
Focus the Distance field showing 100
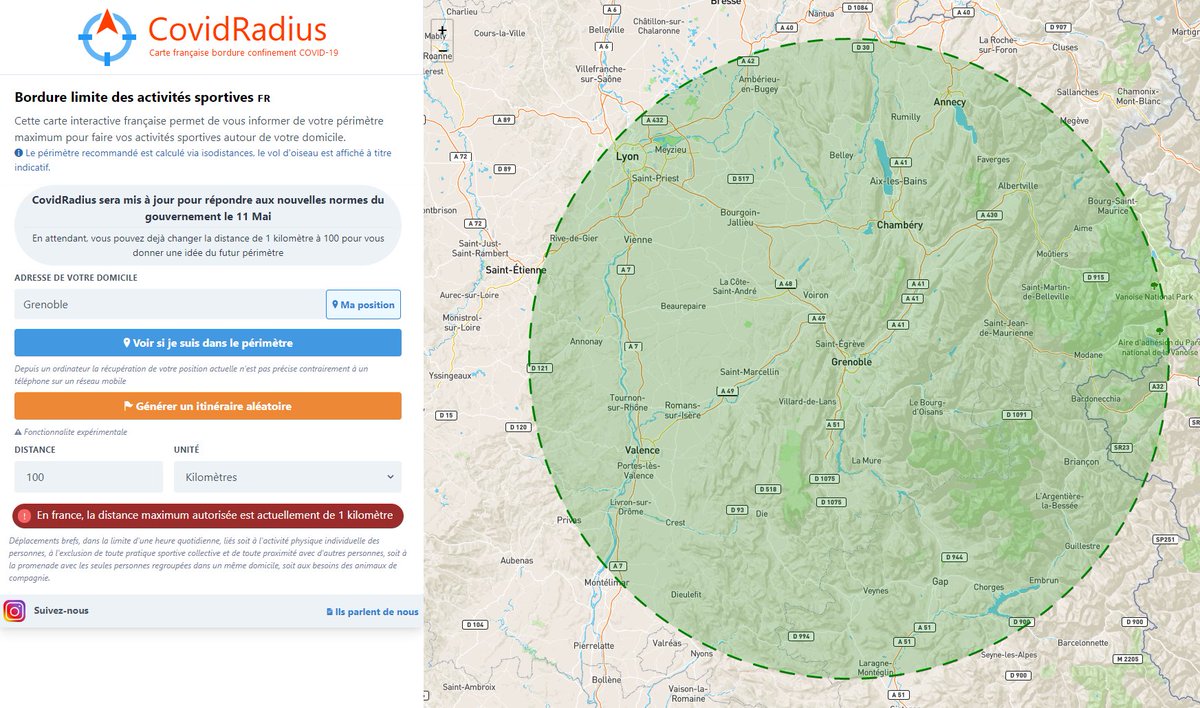point(89,477)
